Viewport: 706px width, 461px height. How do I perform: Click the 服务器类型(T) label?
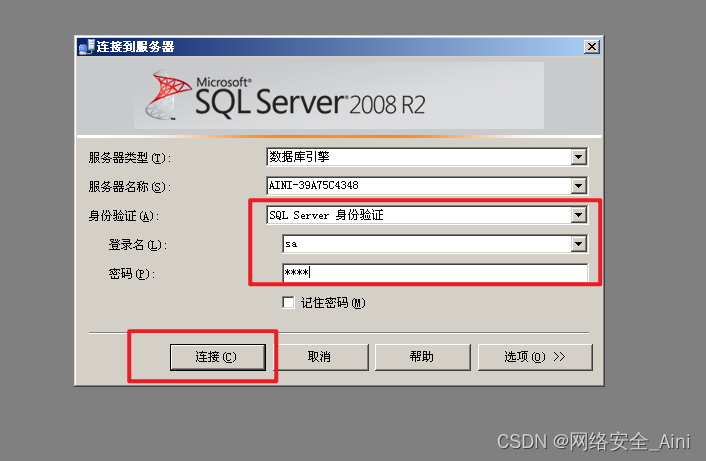tap(130, 158)
